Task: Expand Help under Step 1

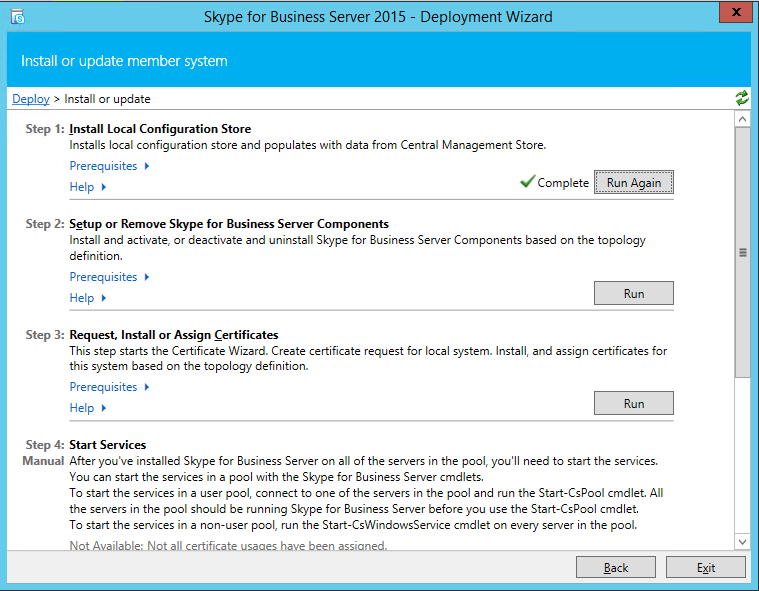Action: (x=88, y=187)
